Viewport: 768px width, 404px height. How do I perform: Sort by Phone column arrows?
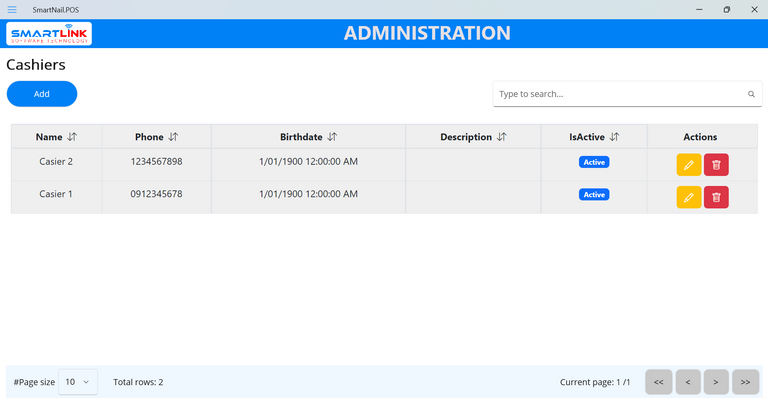coord(173,137)
